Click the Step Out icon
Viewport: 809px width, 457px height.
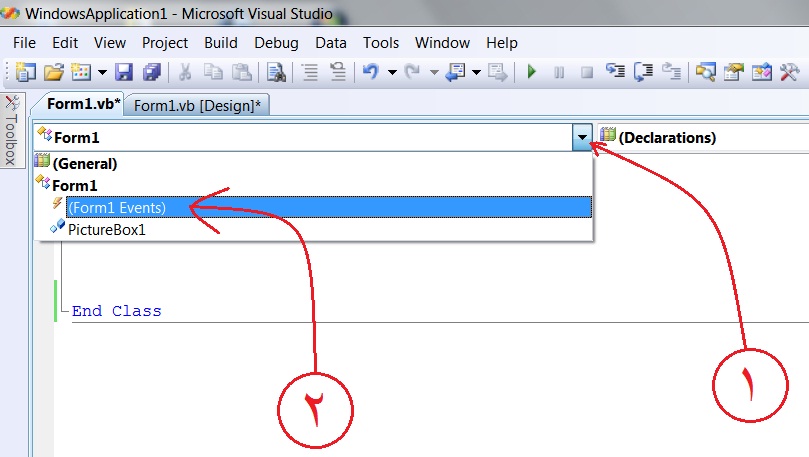pos(672,71)
